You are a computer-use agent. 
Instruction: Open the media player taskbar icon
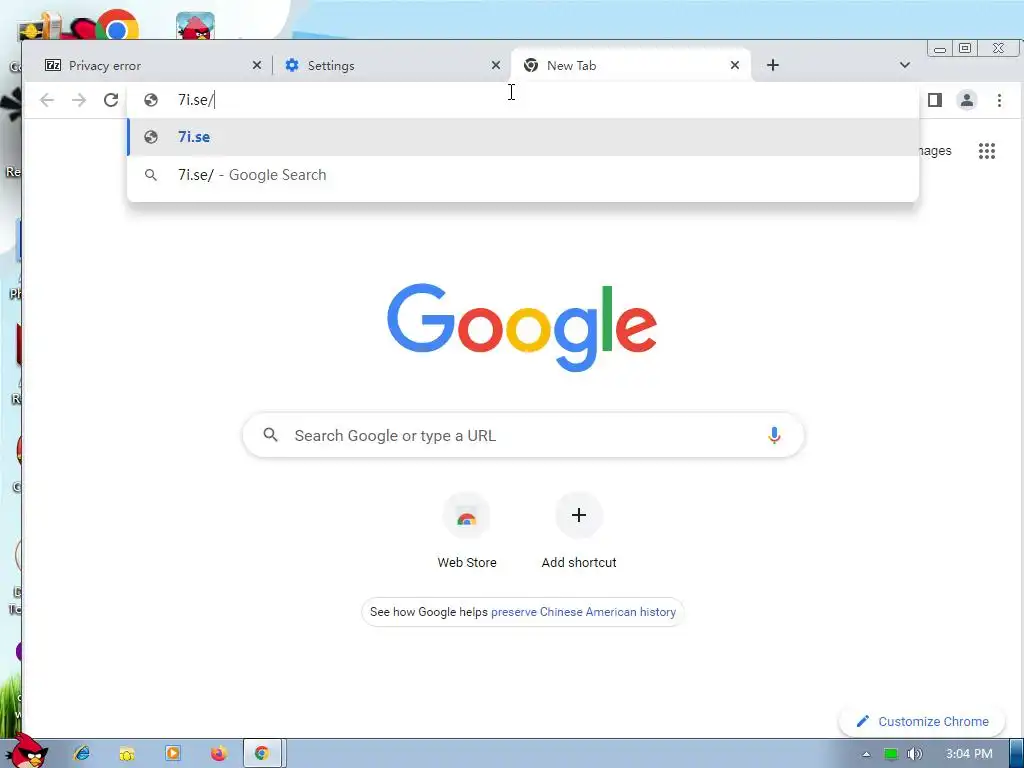point(172,753)
